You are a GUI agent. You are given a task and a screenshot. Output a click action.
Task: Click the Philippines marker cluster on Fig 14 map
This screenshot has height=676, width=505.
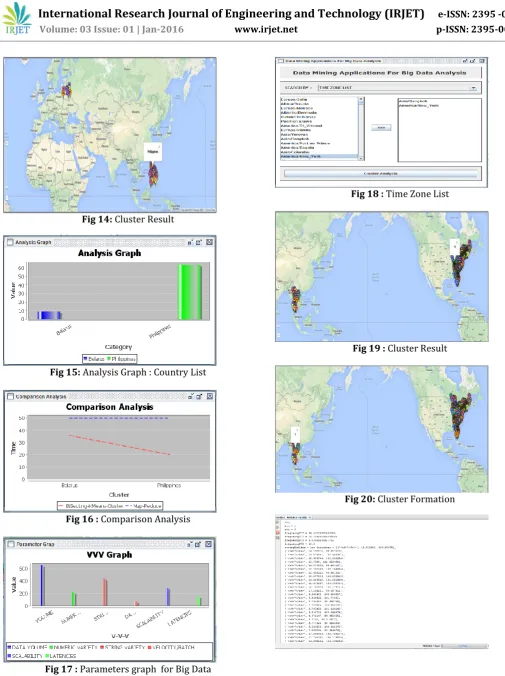tap(153, 173)
